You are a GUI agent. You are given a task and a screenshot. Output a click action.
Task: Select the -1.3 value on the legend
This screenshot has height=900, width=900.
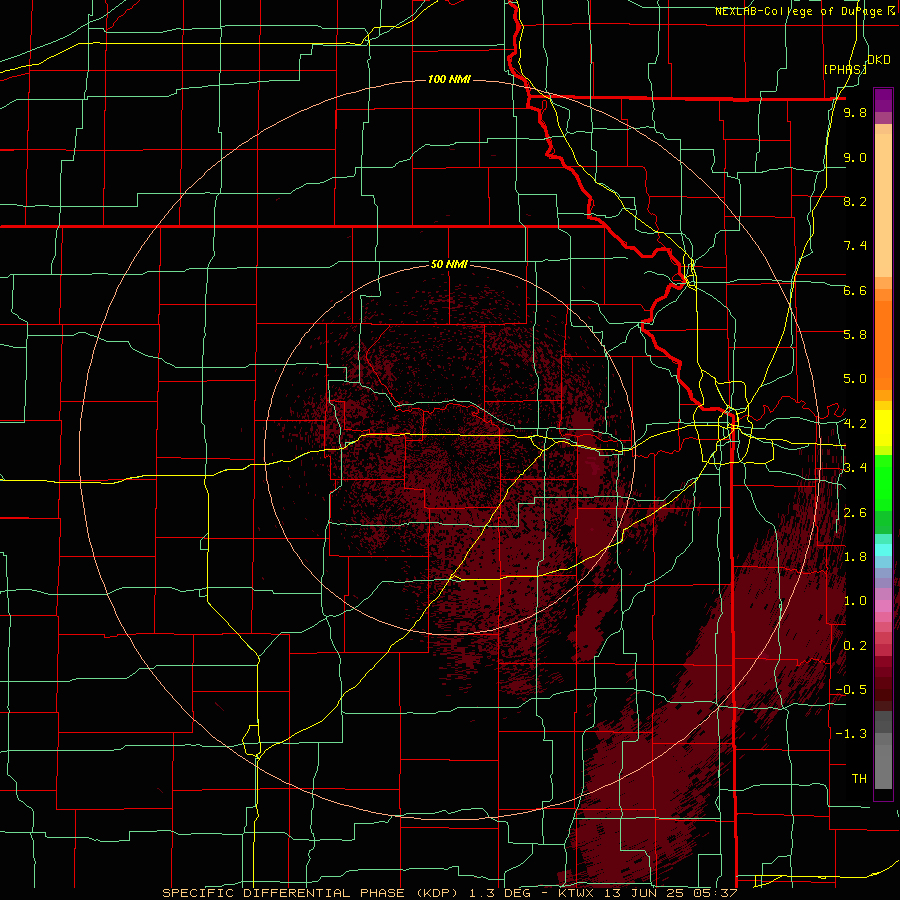(x=851, y=734)
